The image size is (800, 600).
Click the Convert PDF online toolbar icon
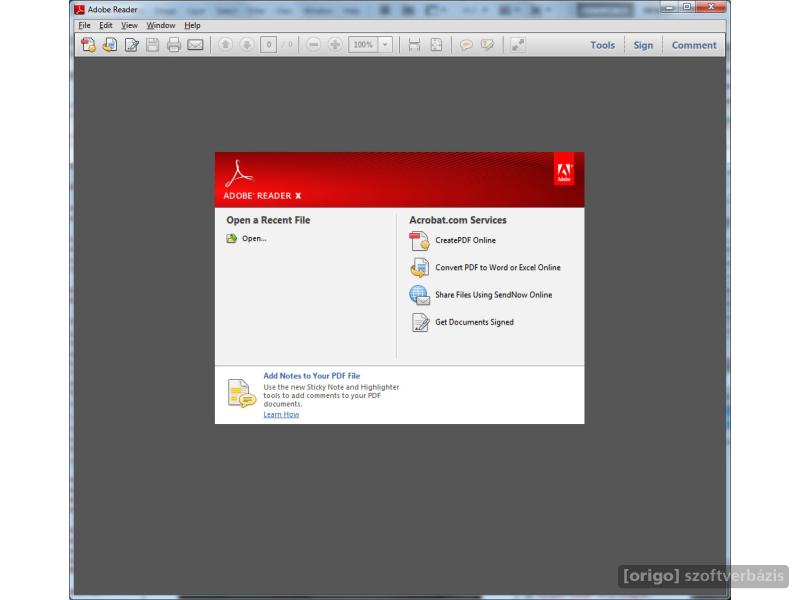click(110, 45)
